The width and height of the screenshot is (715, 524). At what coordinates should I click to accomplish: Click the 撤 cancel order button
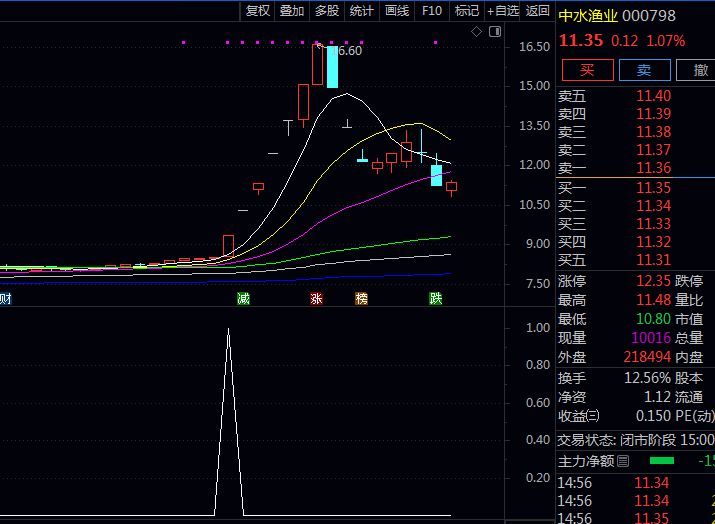[697, 70]
